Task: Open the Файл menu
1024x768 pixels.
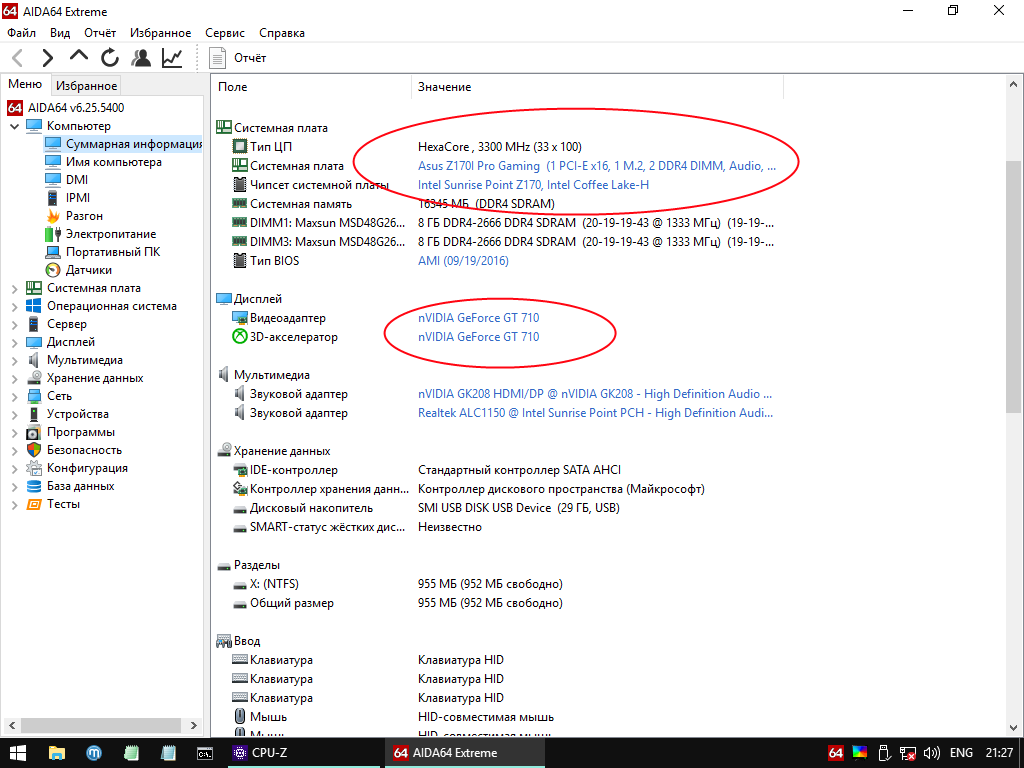Action: pos(22,33)
